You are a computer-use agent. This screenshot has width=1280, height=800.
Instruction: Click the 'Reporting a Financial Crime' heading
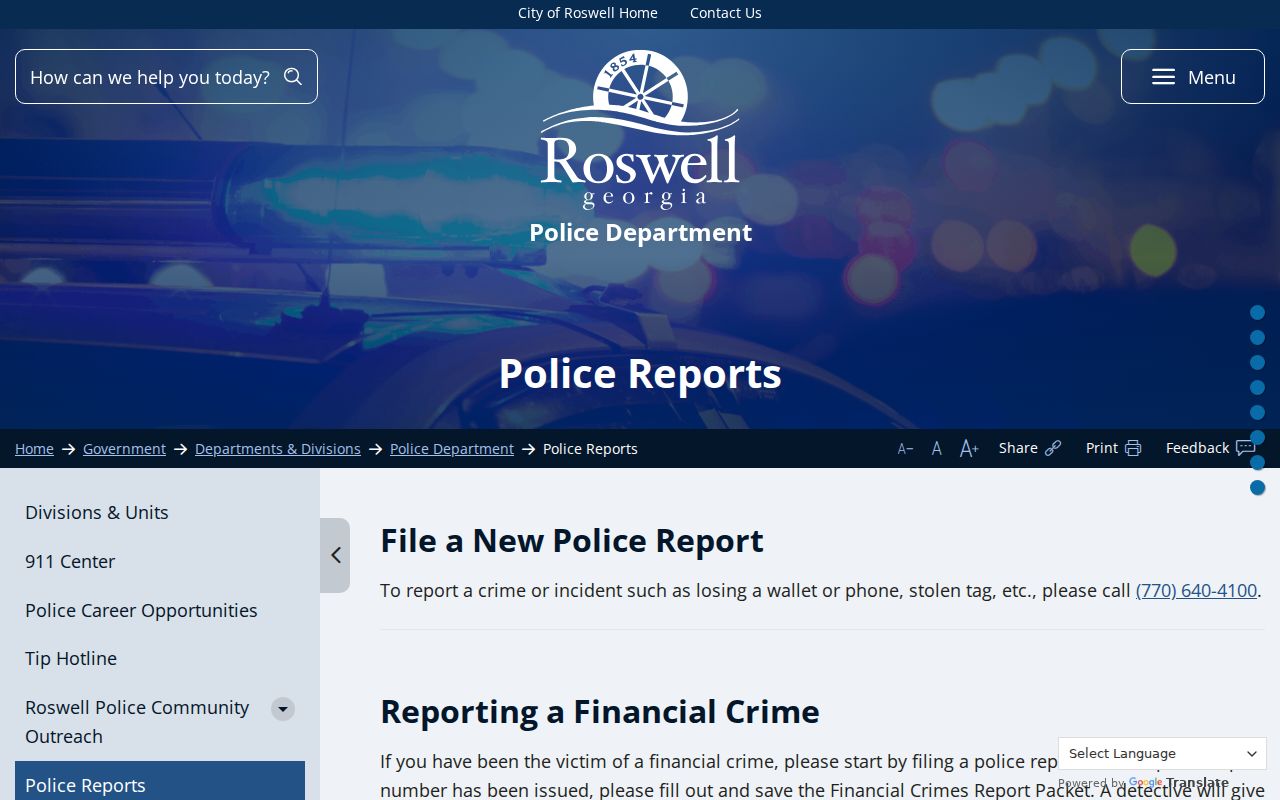tap(600, 711)
